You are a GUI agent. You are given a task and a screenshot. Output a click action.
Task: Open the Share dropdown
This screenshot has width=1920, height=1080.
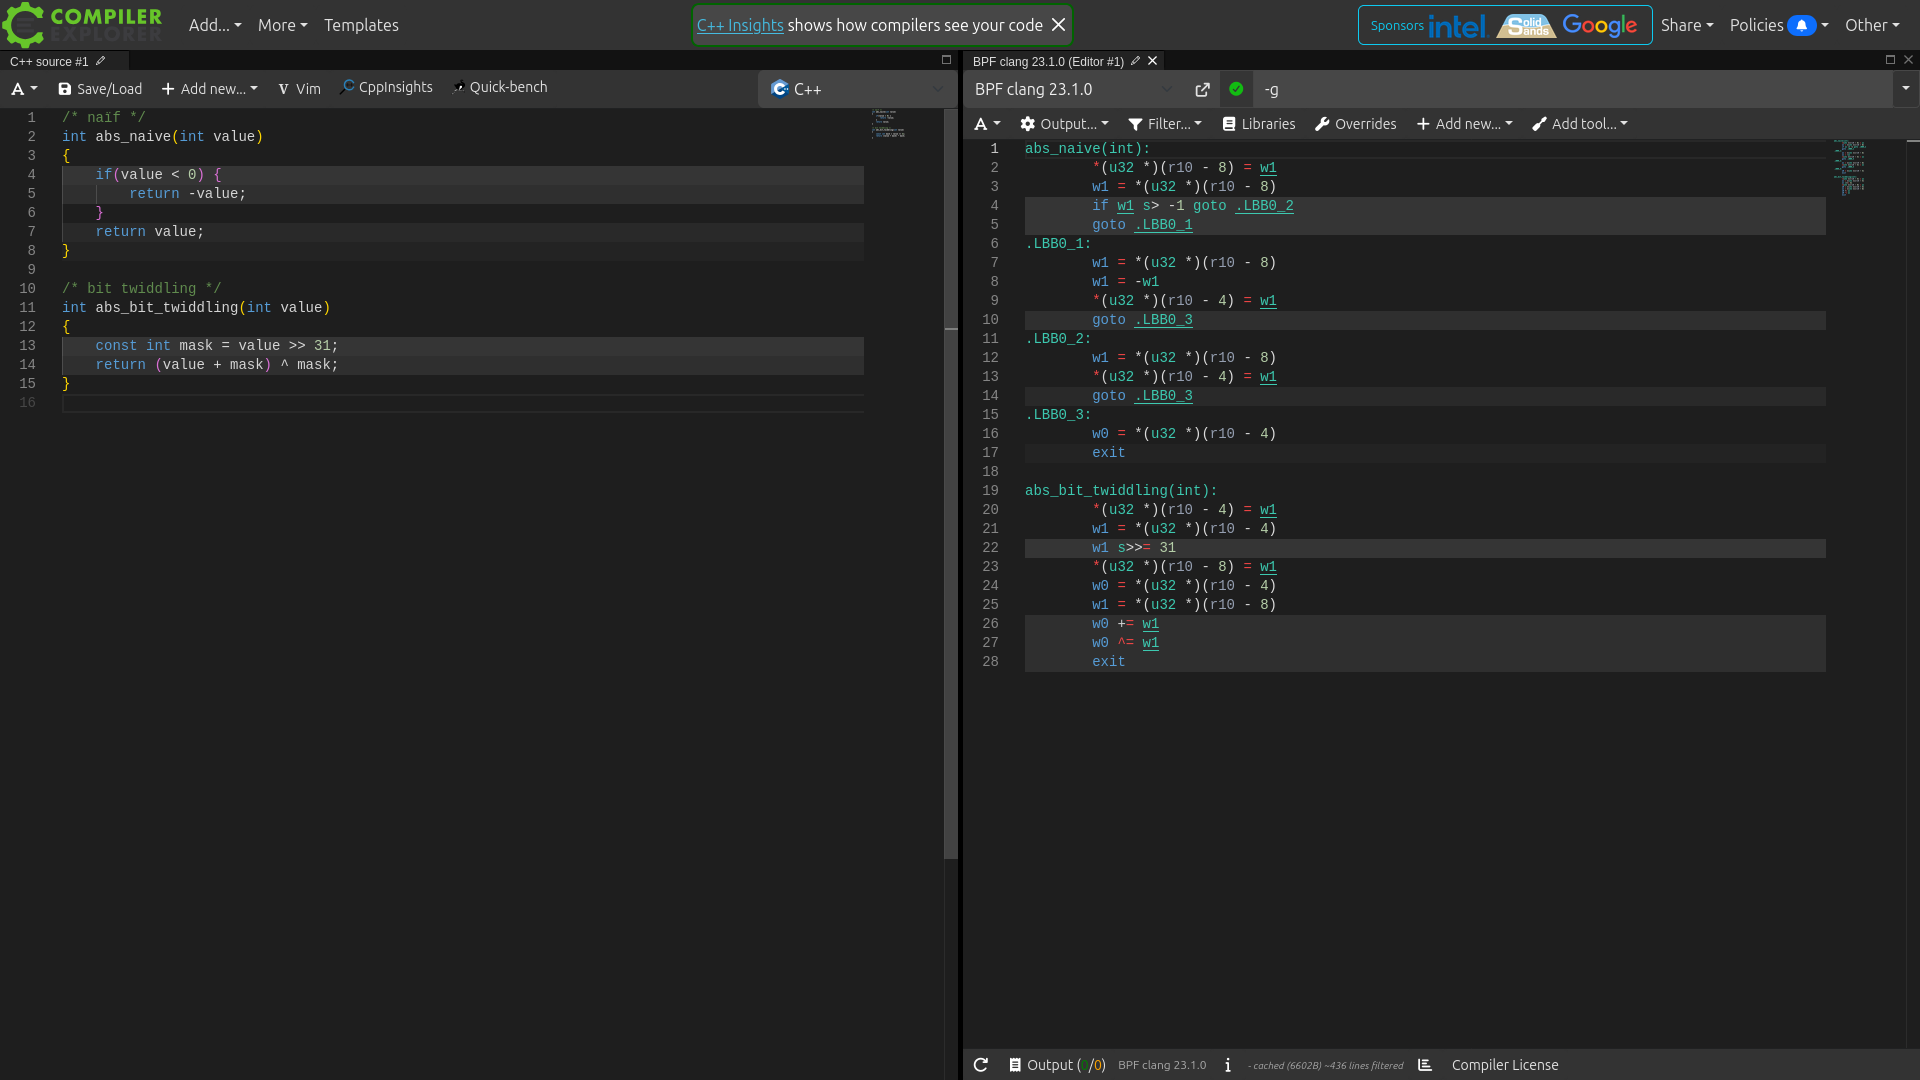[1687, 25]
